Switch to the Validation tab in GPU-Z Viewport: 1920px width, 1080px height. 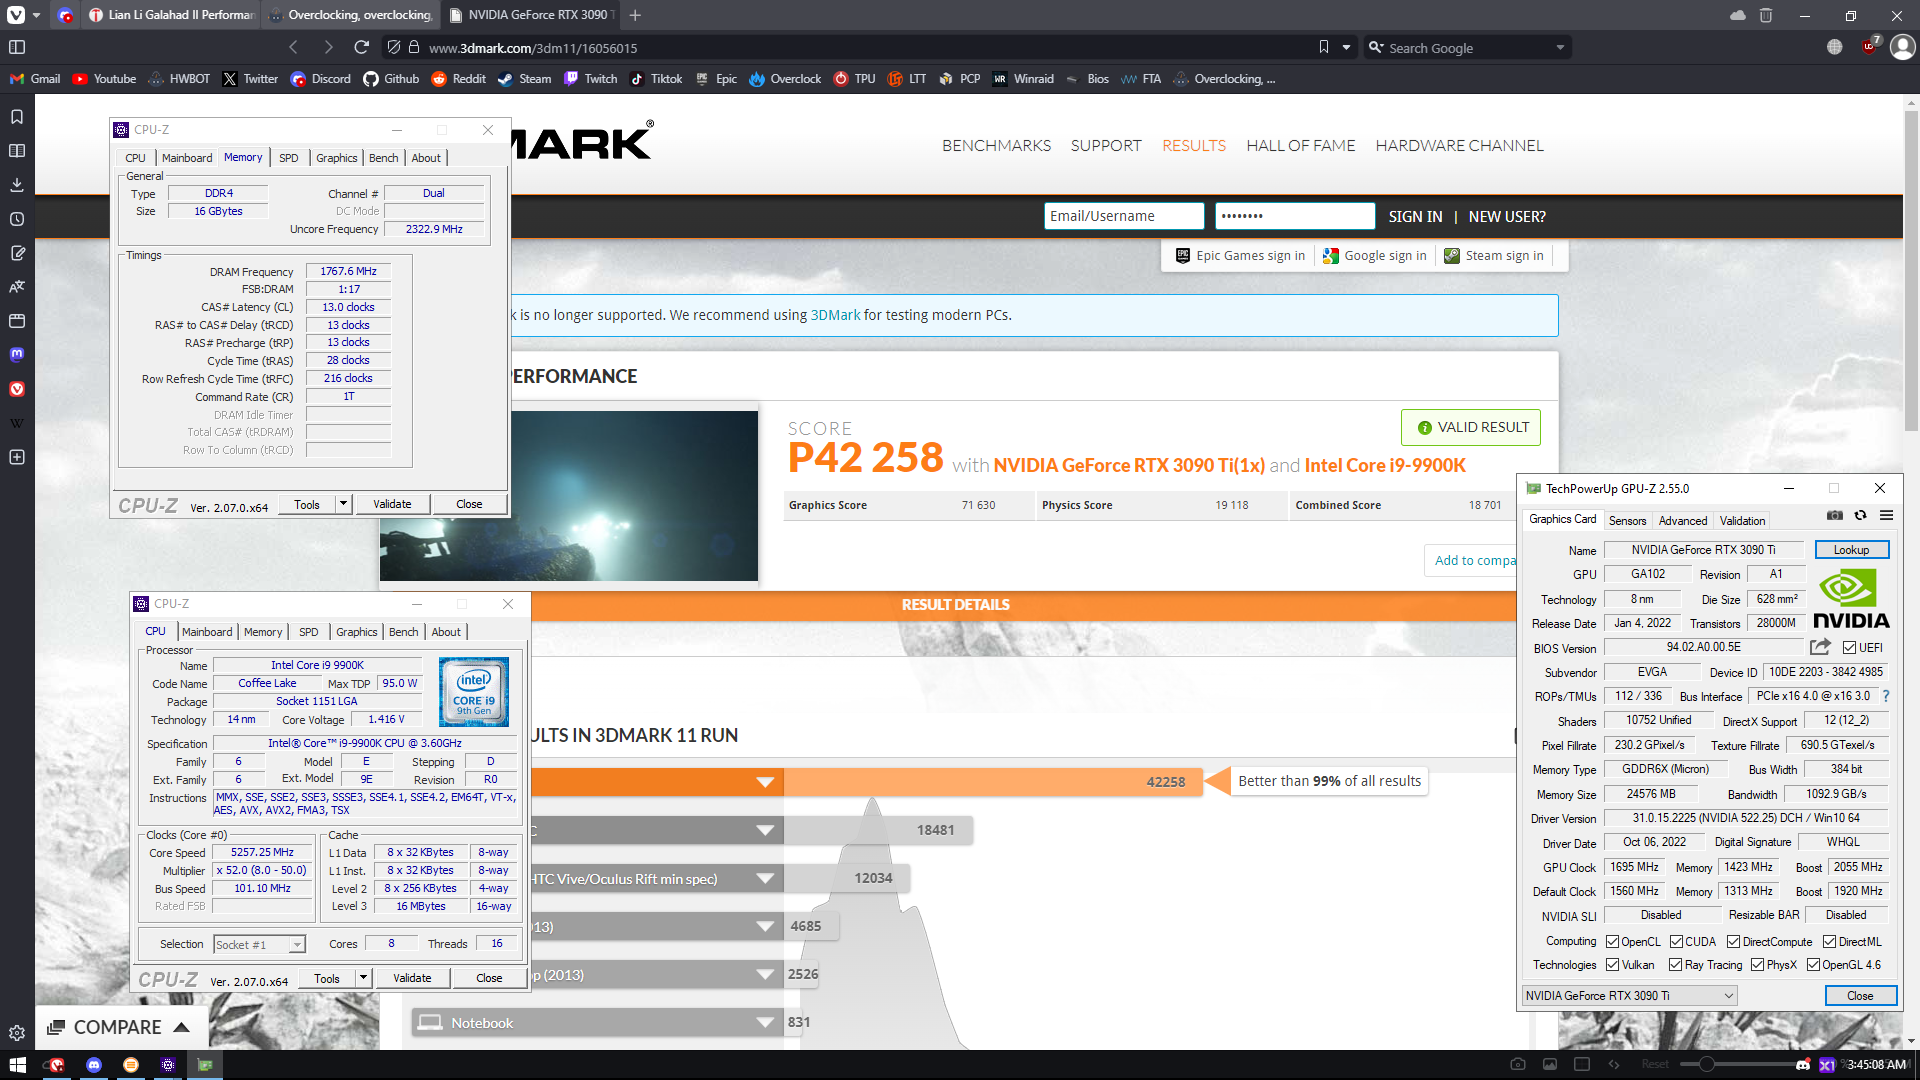point(1742,521)
